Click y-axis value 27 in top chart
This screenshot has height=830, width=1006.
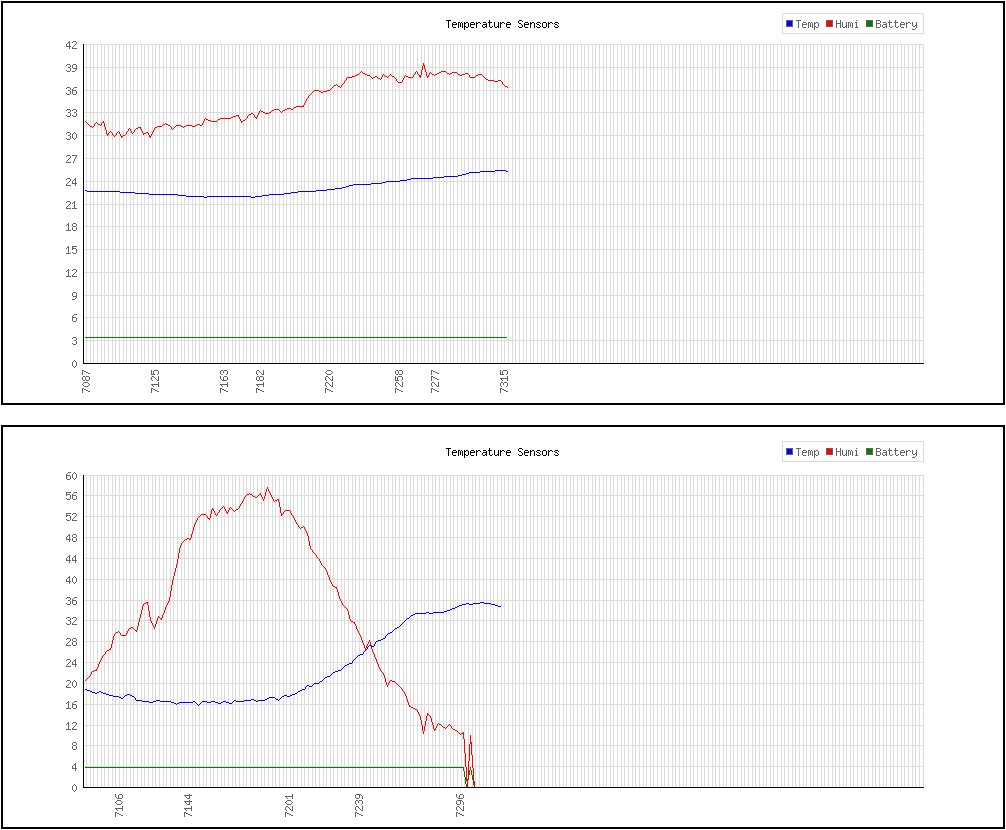point(71,159)
